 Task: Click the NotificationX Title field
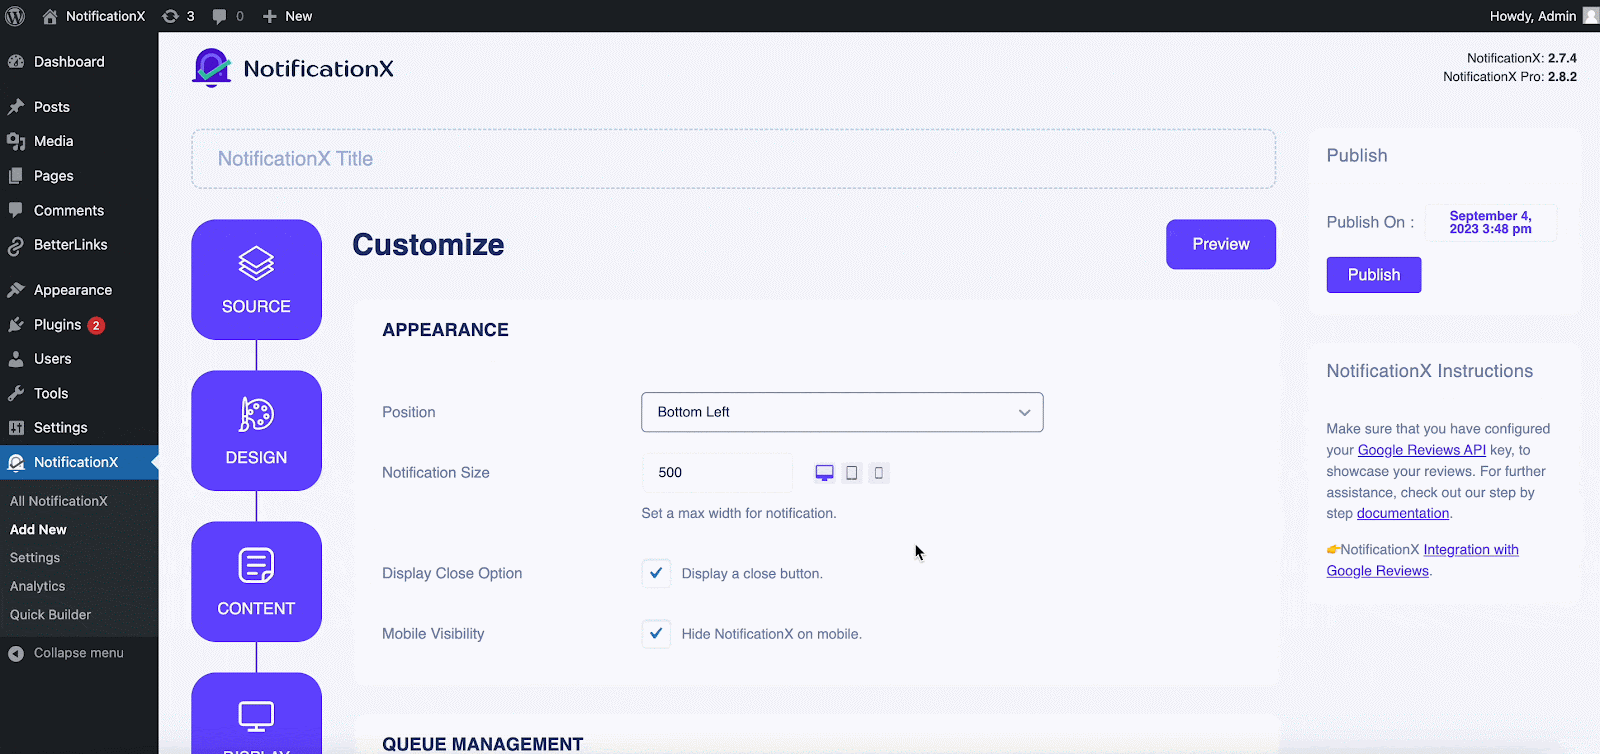733,159
